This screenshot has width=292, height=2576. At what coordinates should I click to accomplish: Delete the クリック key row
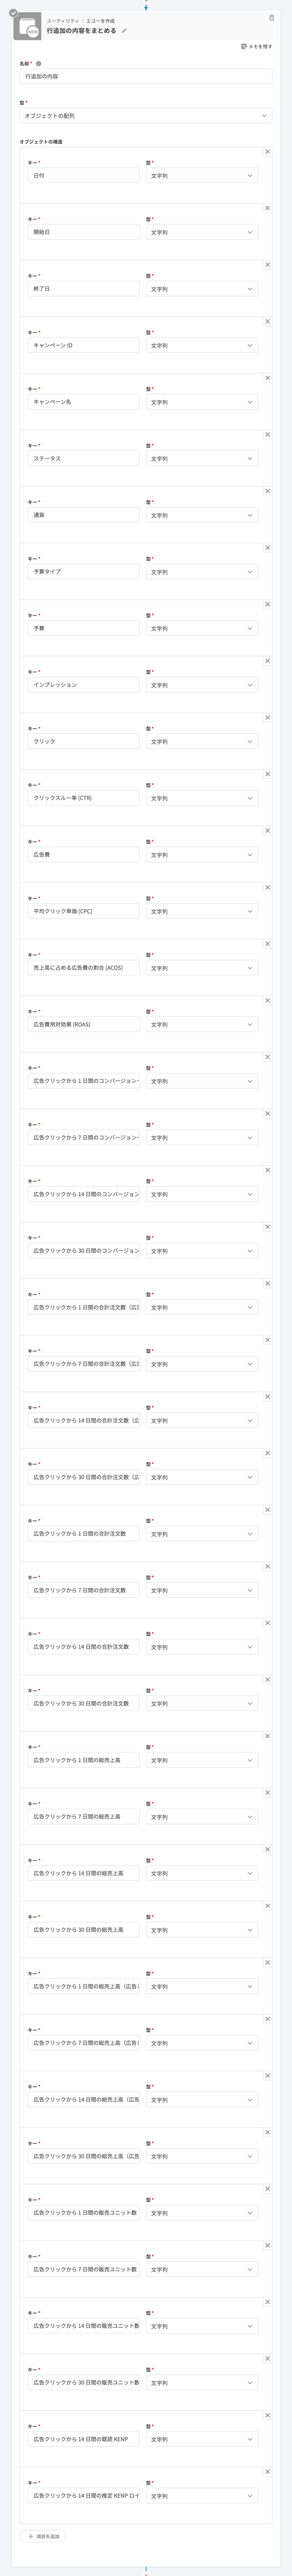coord(267,717)
